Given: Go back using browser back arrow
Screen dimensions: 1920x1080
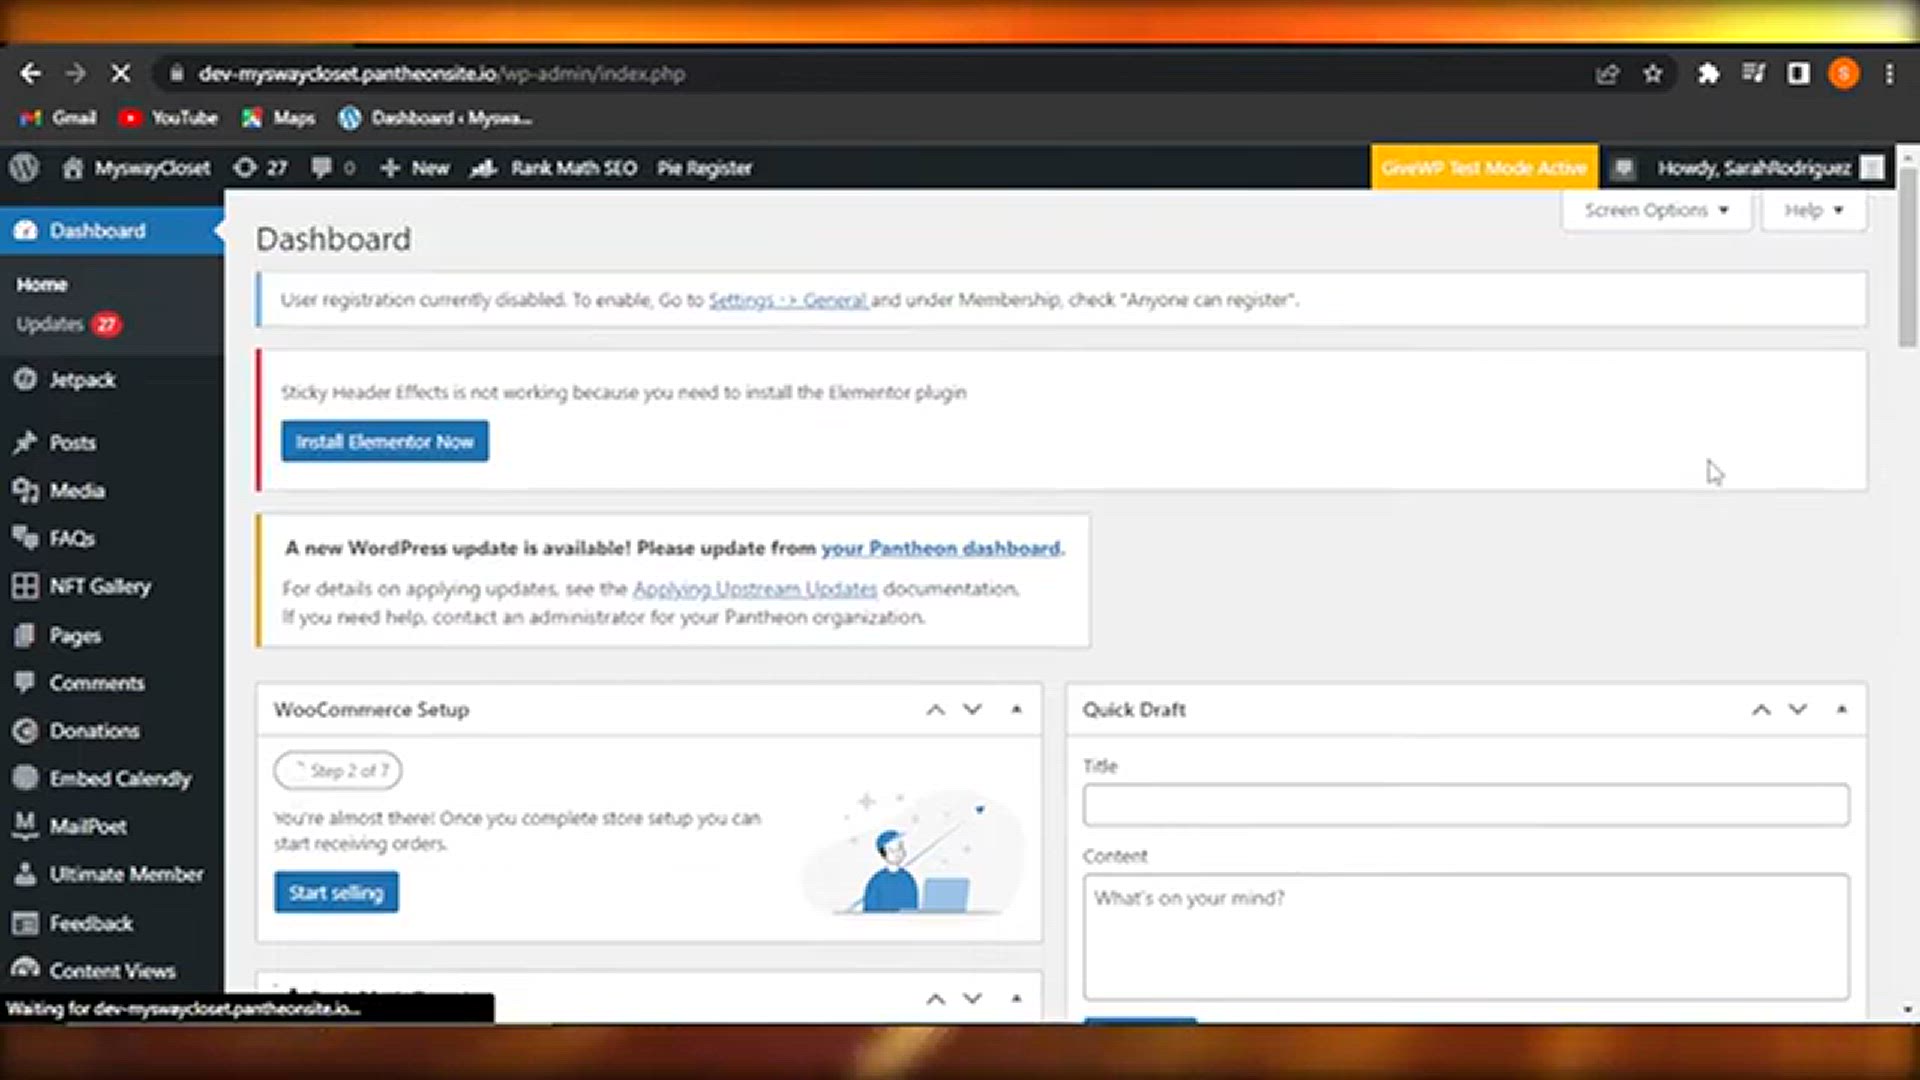Looking at the screenshot, I should click(x=30, y=73).
